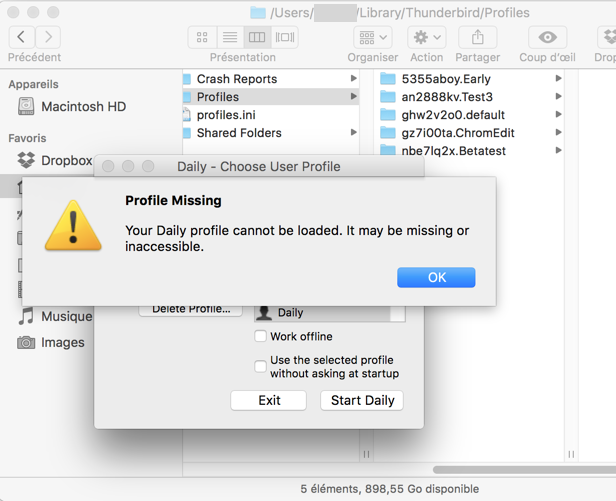Image resolution: width=616 pixels, height=501 pixels.
Task: Click the second column resize handle
Action: click(571, 454)
